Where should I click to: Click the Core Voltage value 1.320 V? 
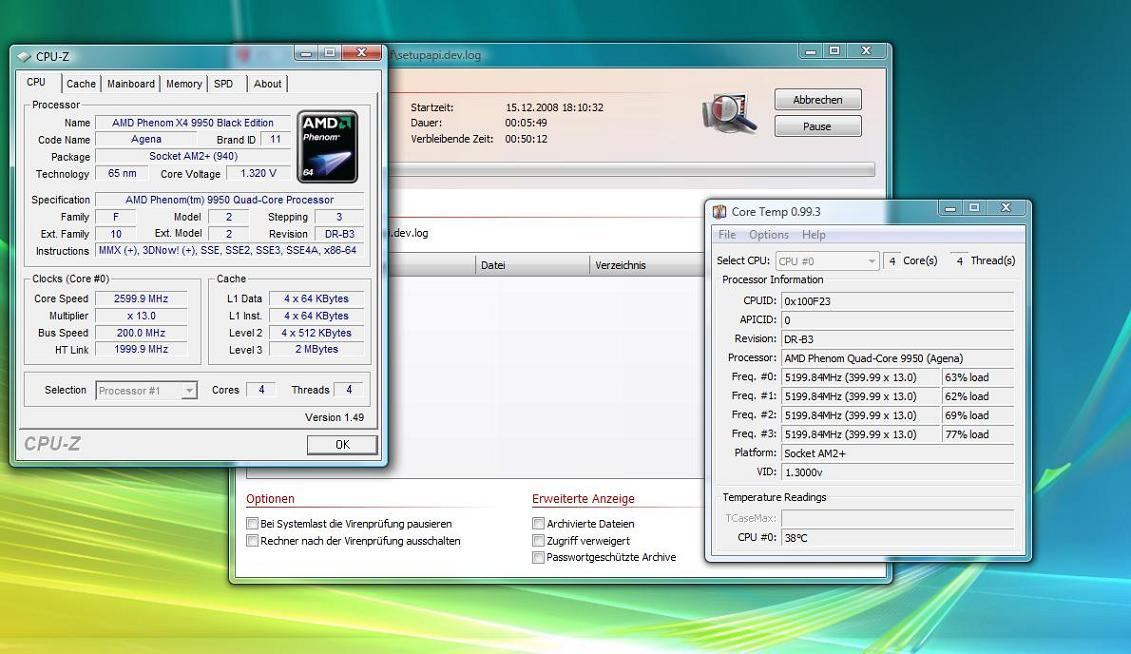pos(258,173)
